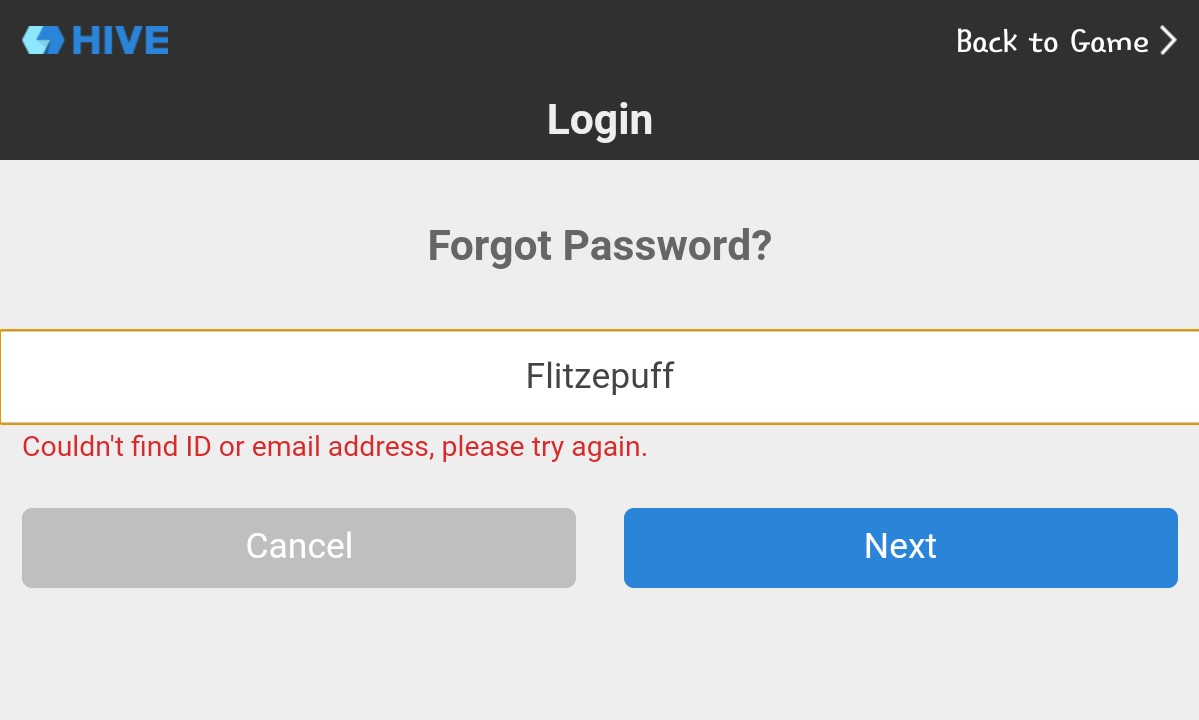Click the Forgot Password? heading

[600, 246]
